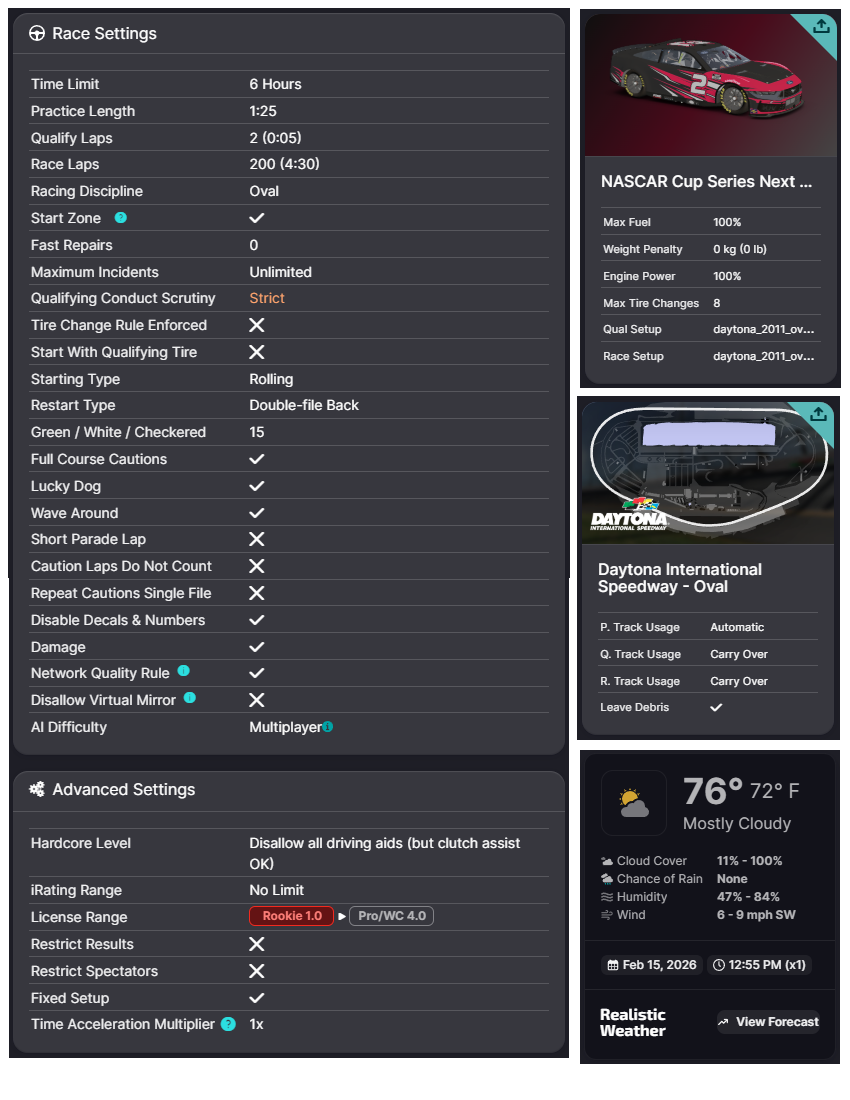Click the Strict qualifying scrutiny value
850x1100 pixels.
(x=267, y=298)
